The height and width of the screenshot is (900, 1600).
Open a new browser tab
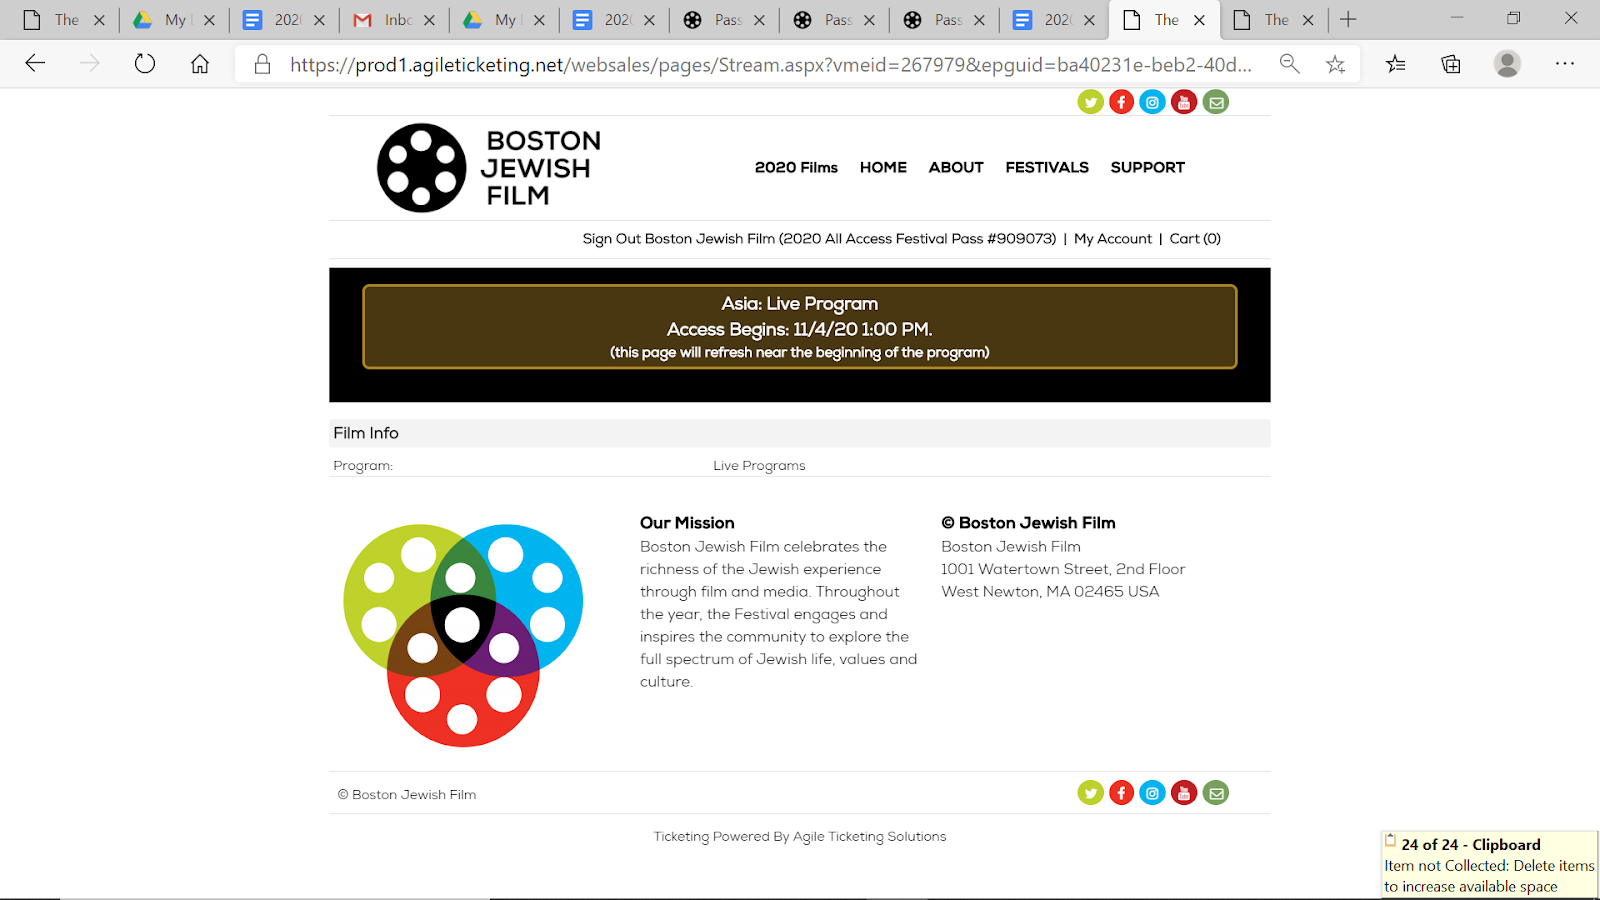[x=1348, y=20]
